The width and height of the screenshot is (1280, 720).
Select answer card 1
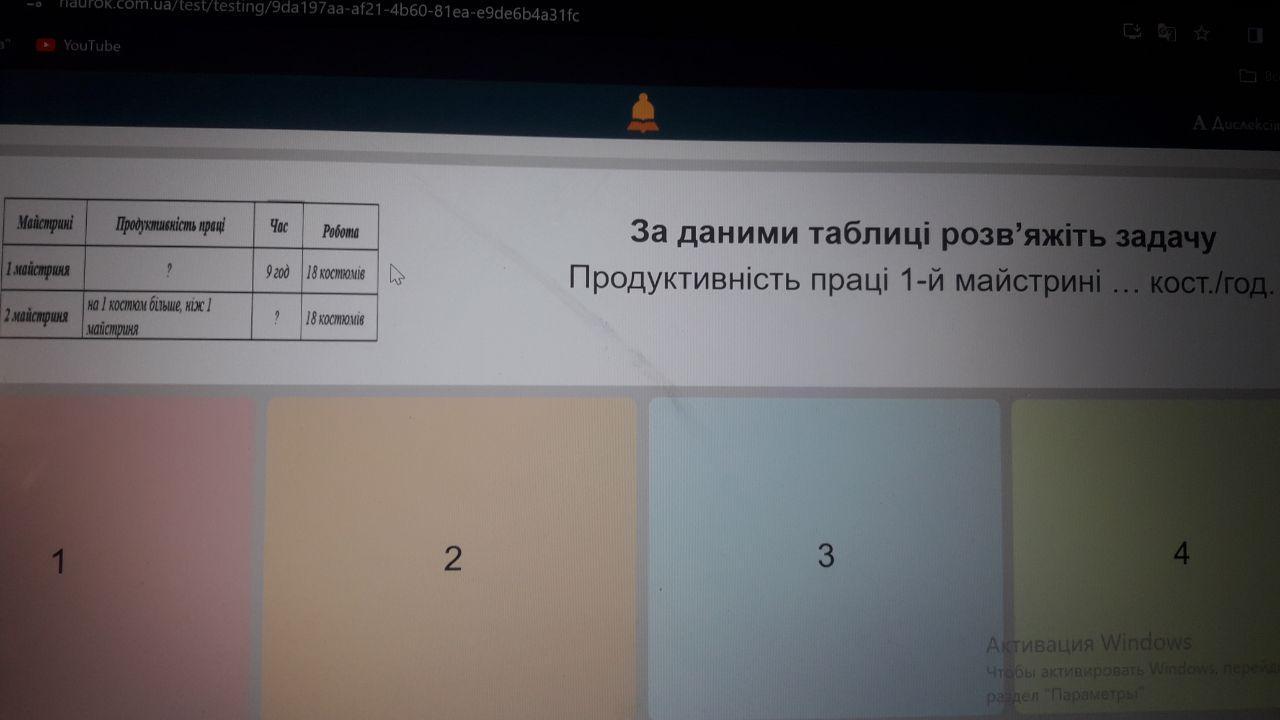point(125,558)
